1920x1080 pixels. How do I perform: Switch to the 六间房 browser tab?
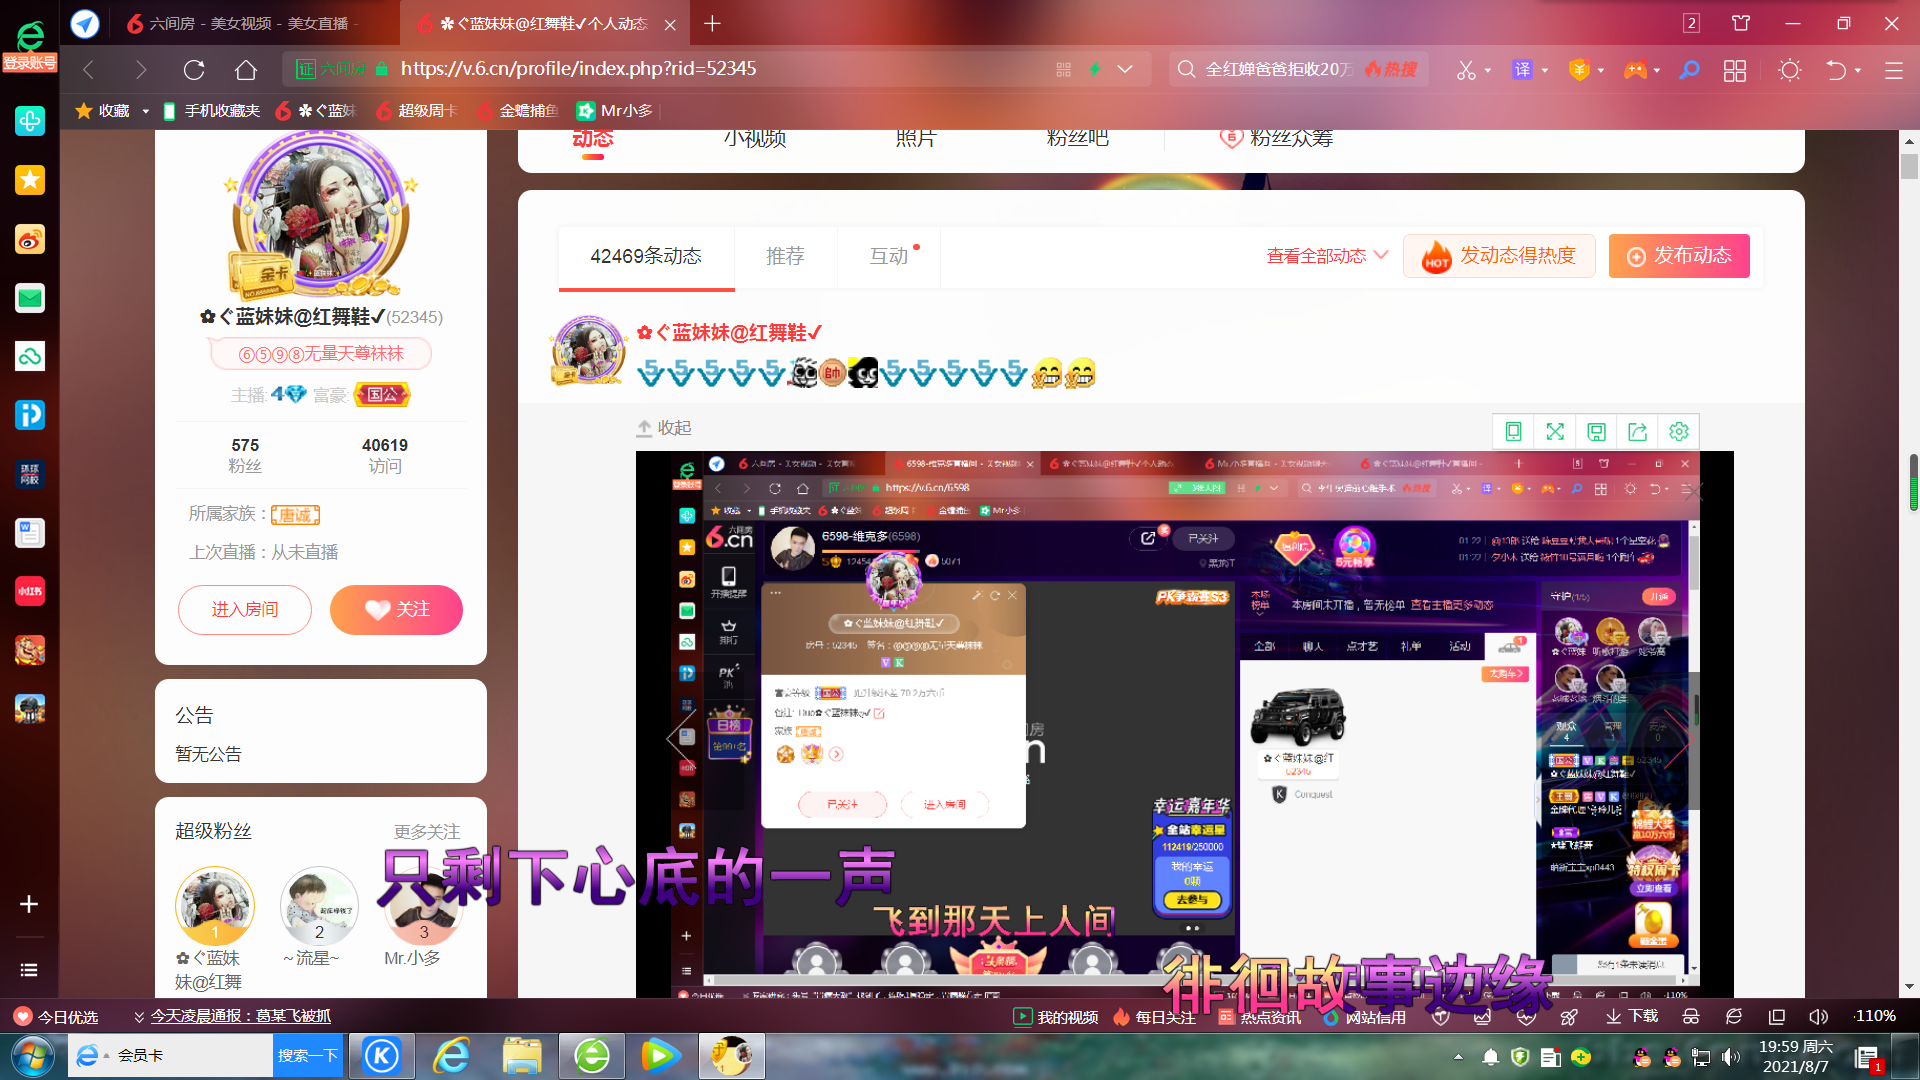[x=243, y=23]
